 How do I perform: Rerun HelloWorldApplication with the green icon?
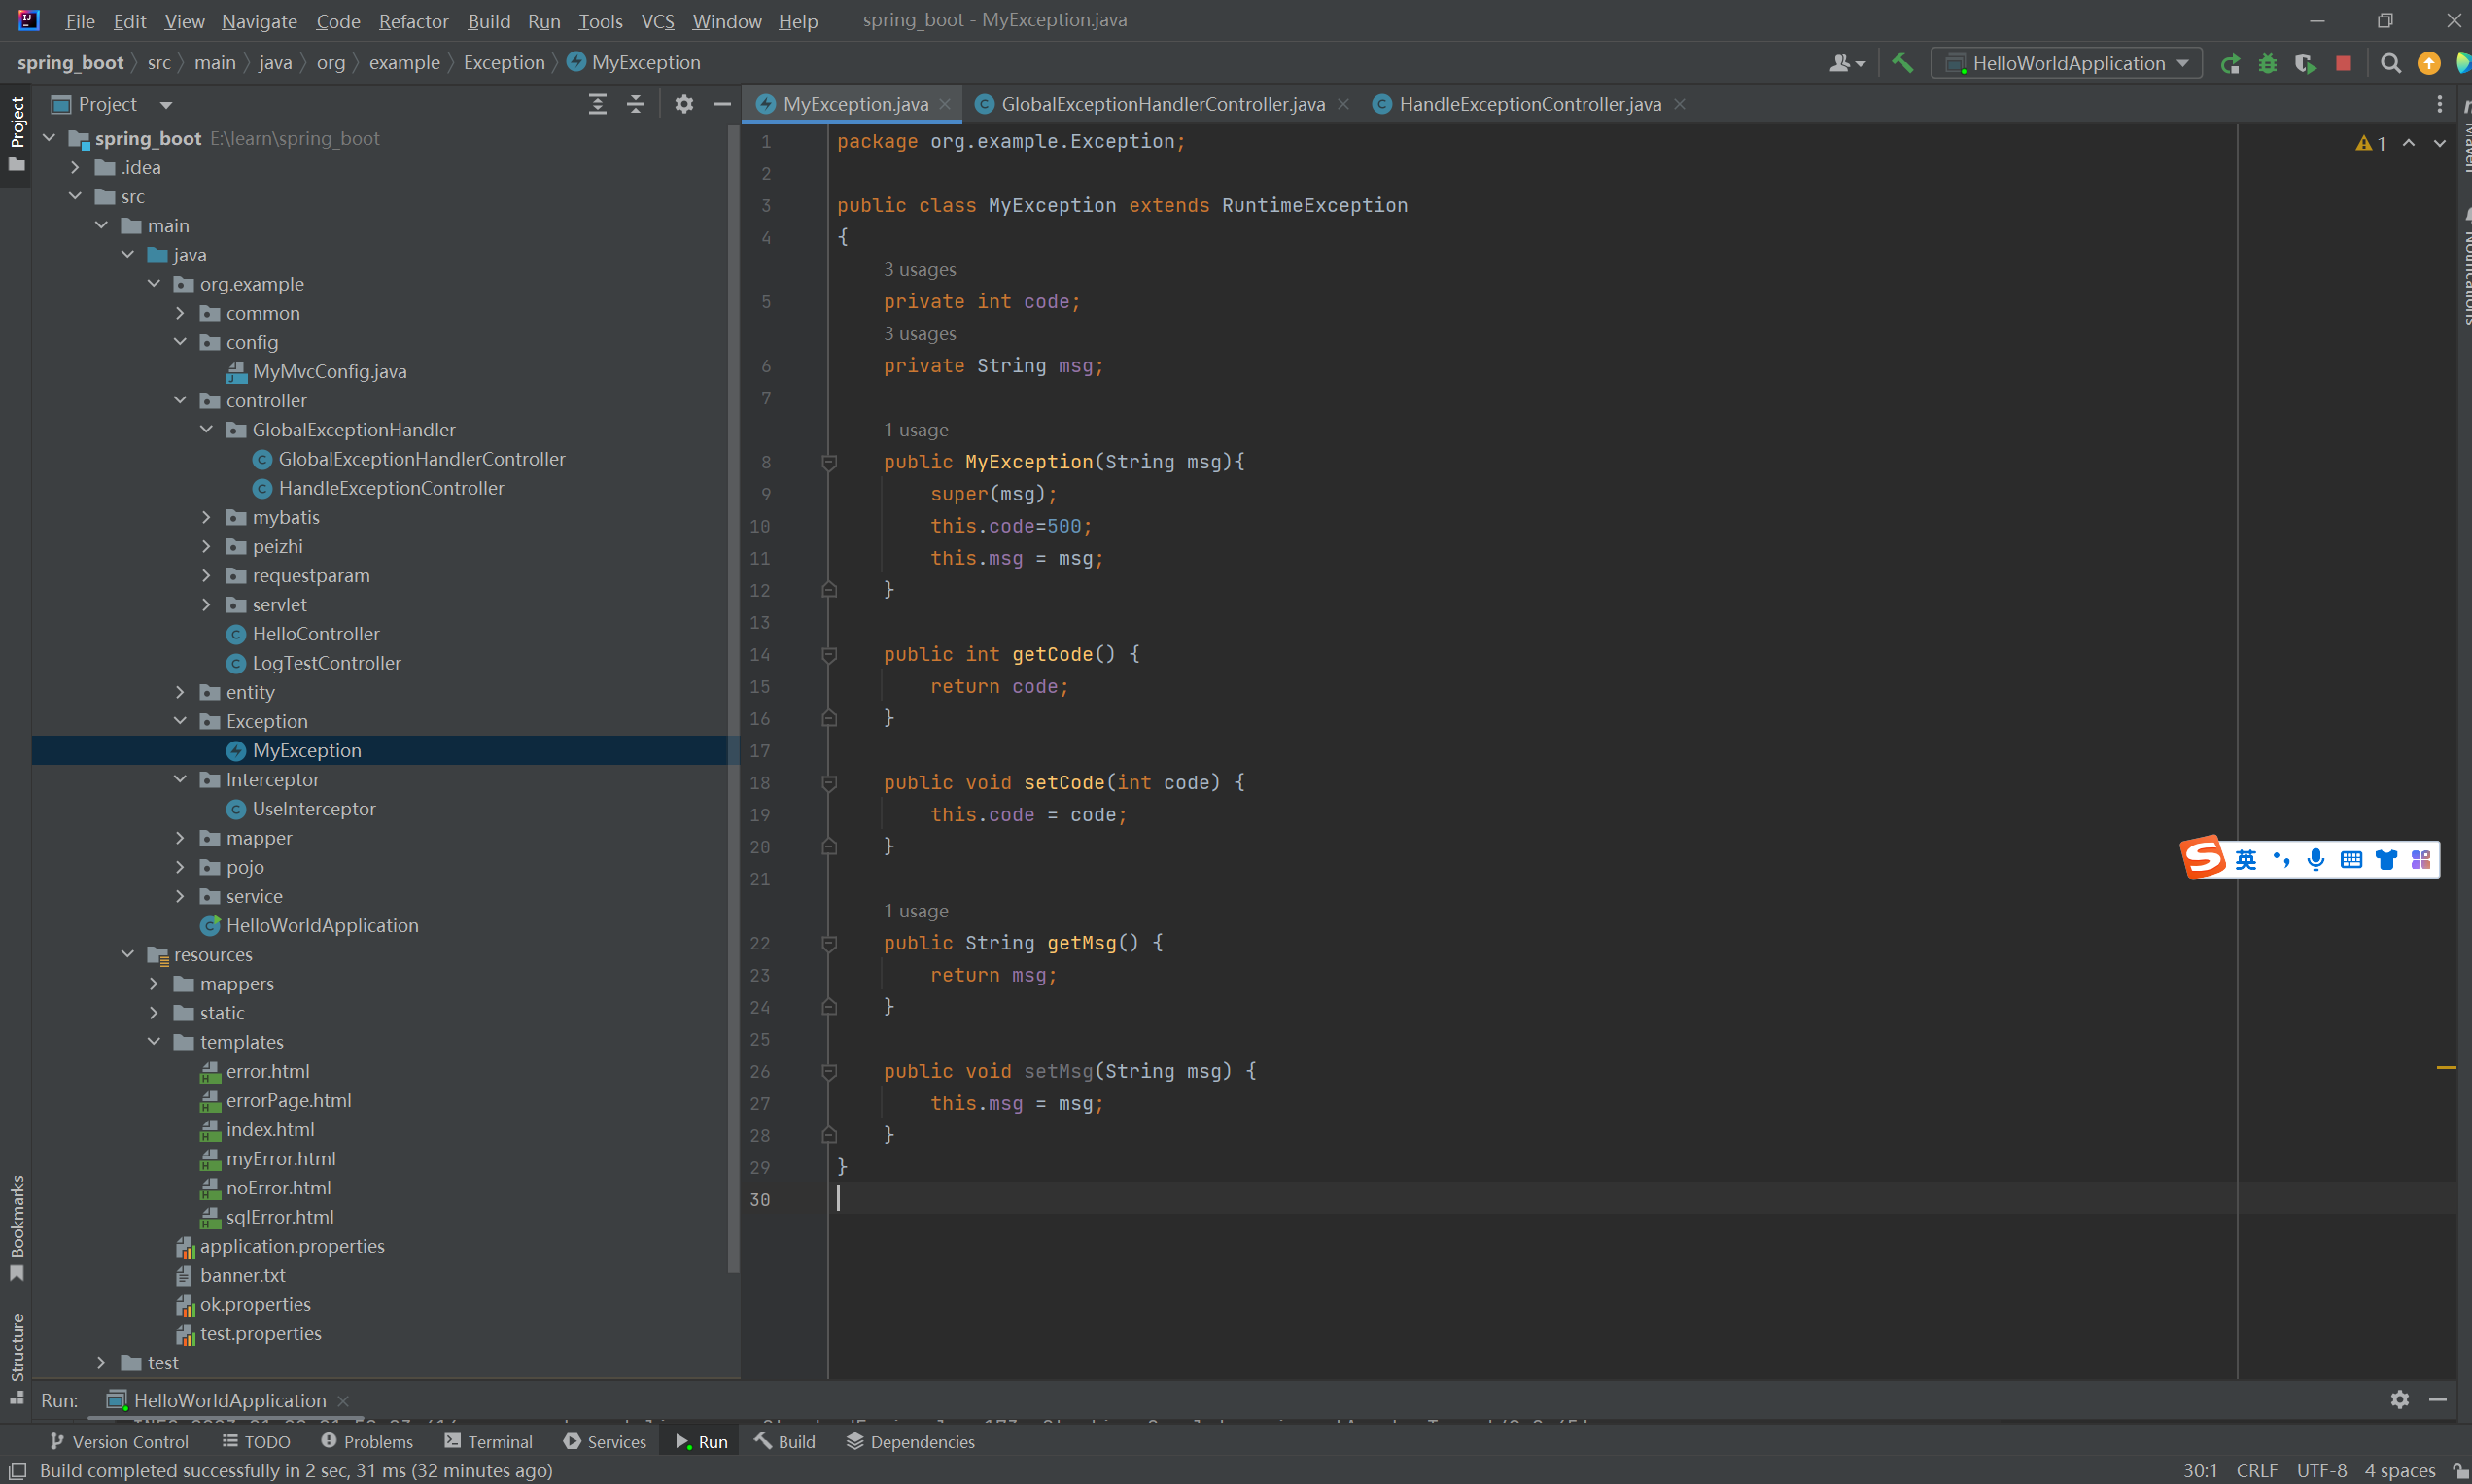[2229, 63]
